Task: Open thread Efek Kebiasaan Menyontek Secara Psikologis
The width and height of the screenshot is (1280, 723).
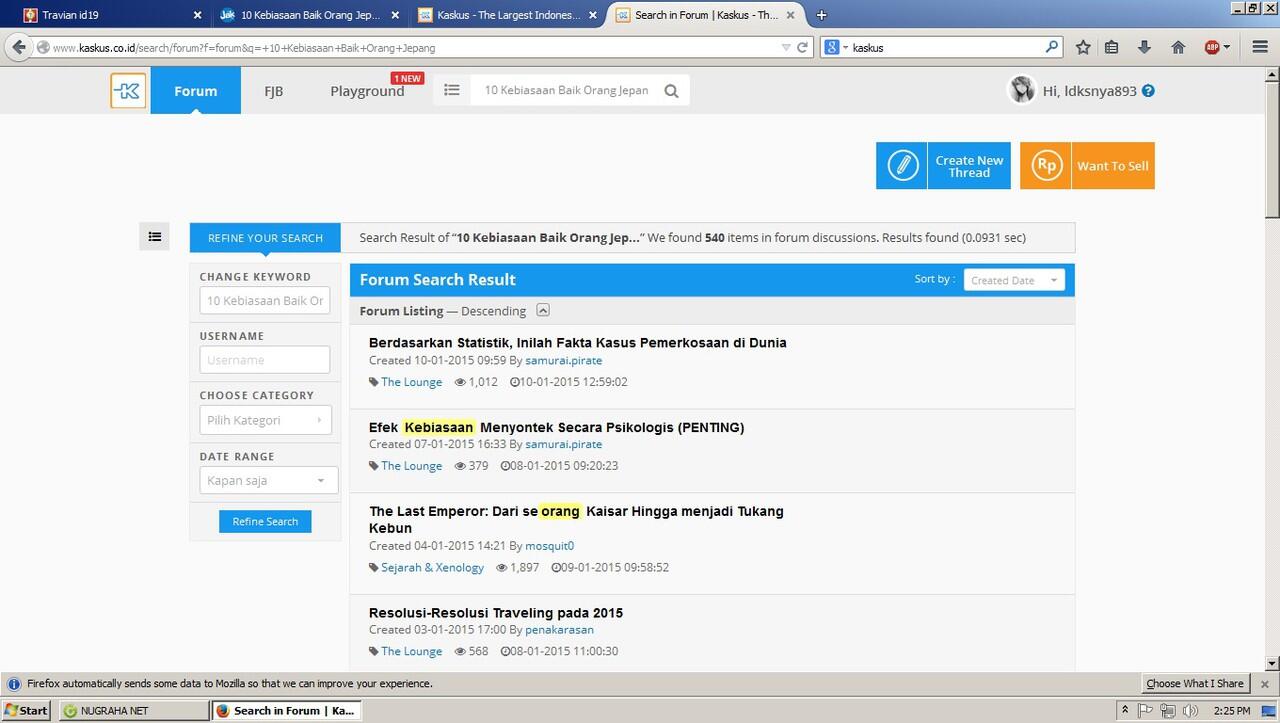Action: point(556,427)
